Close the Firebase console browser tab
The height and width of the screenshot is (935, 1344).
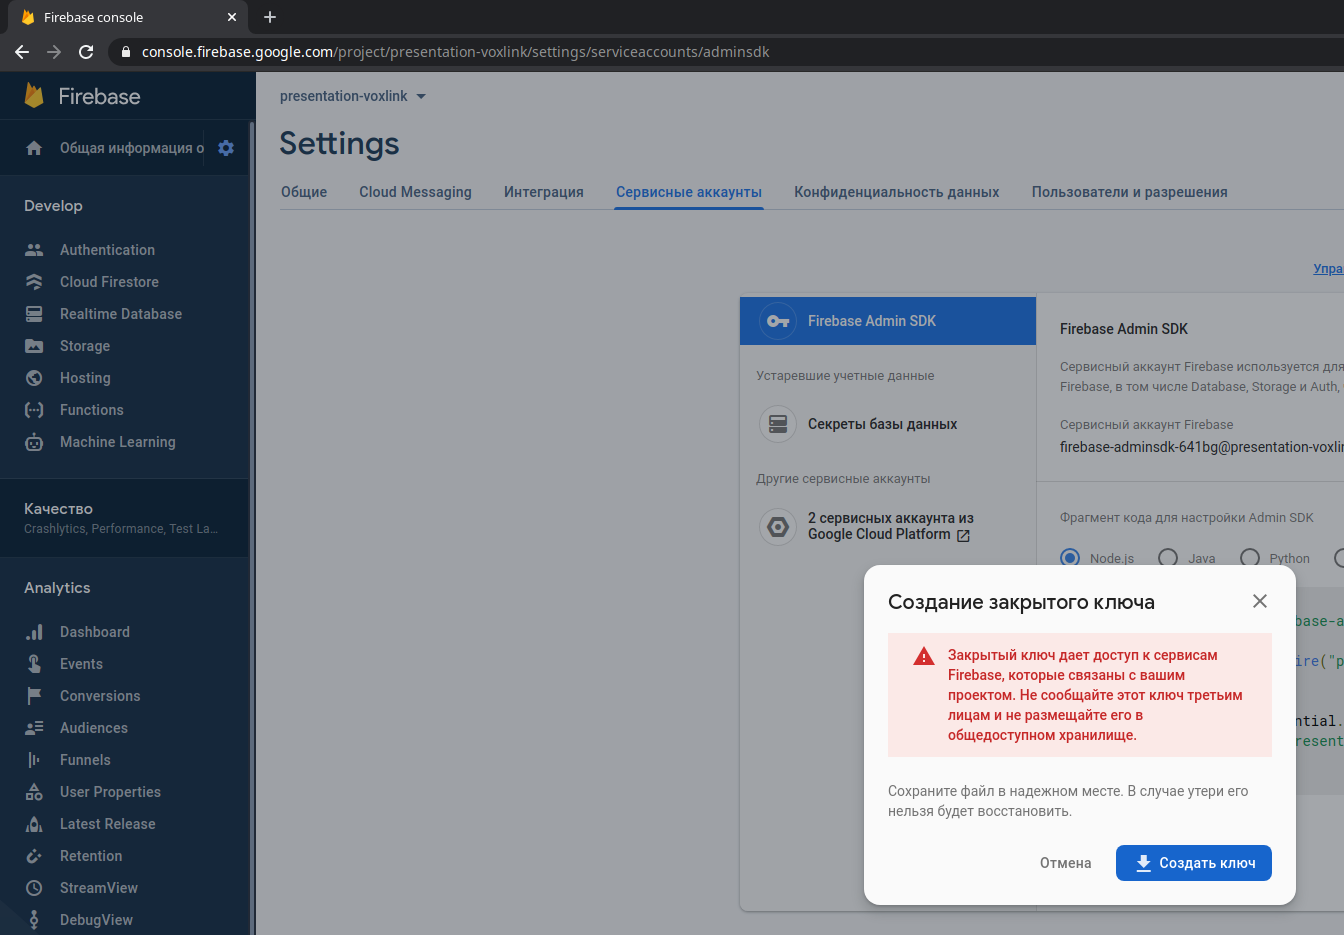(232, 17)
